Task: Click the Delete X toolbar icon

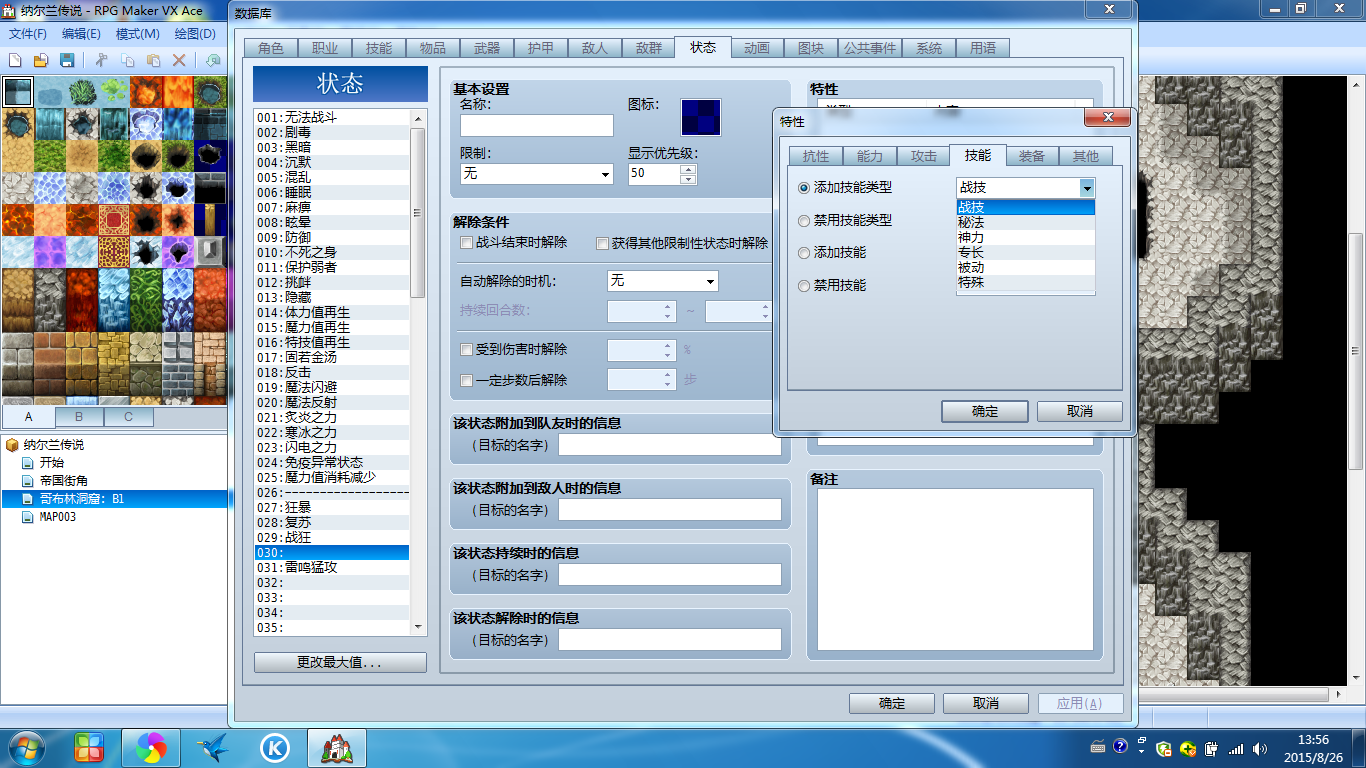Action: pyautogui.click(x=179, y=60)
